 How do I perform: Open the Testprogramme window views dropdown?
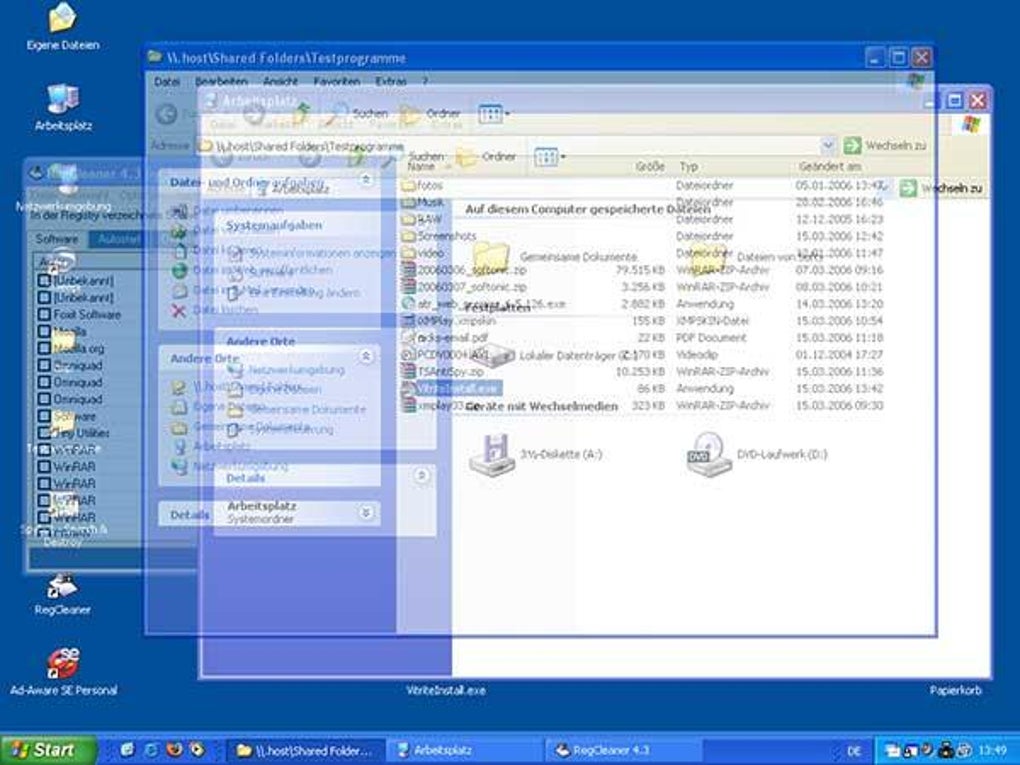click(494, 114)
